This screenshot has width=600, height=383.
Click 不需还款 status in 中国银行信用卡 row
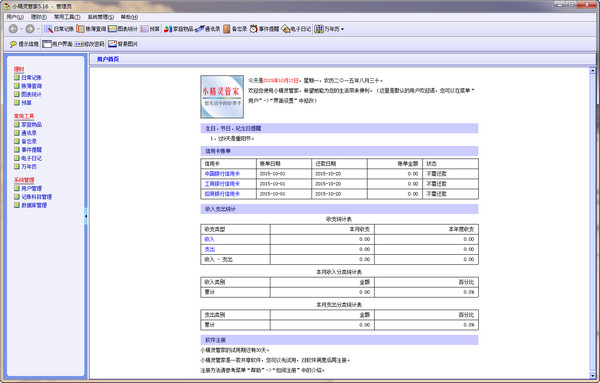click(437, 174)
